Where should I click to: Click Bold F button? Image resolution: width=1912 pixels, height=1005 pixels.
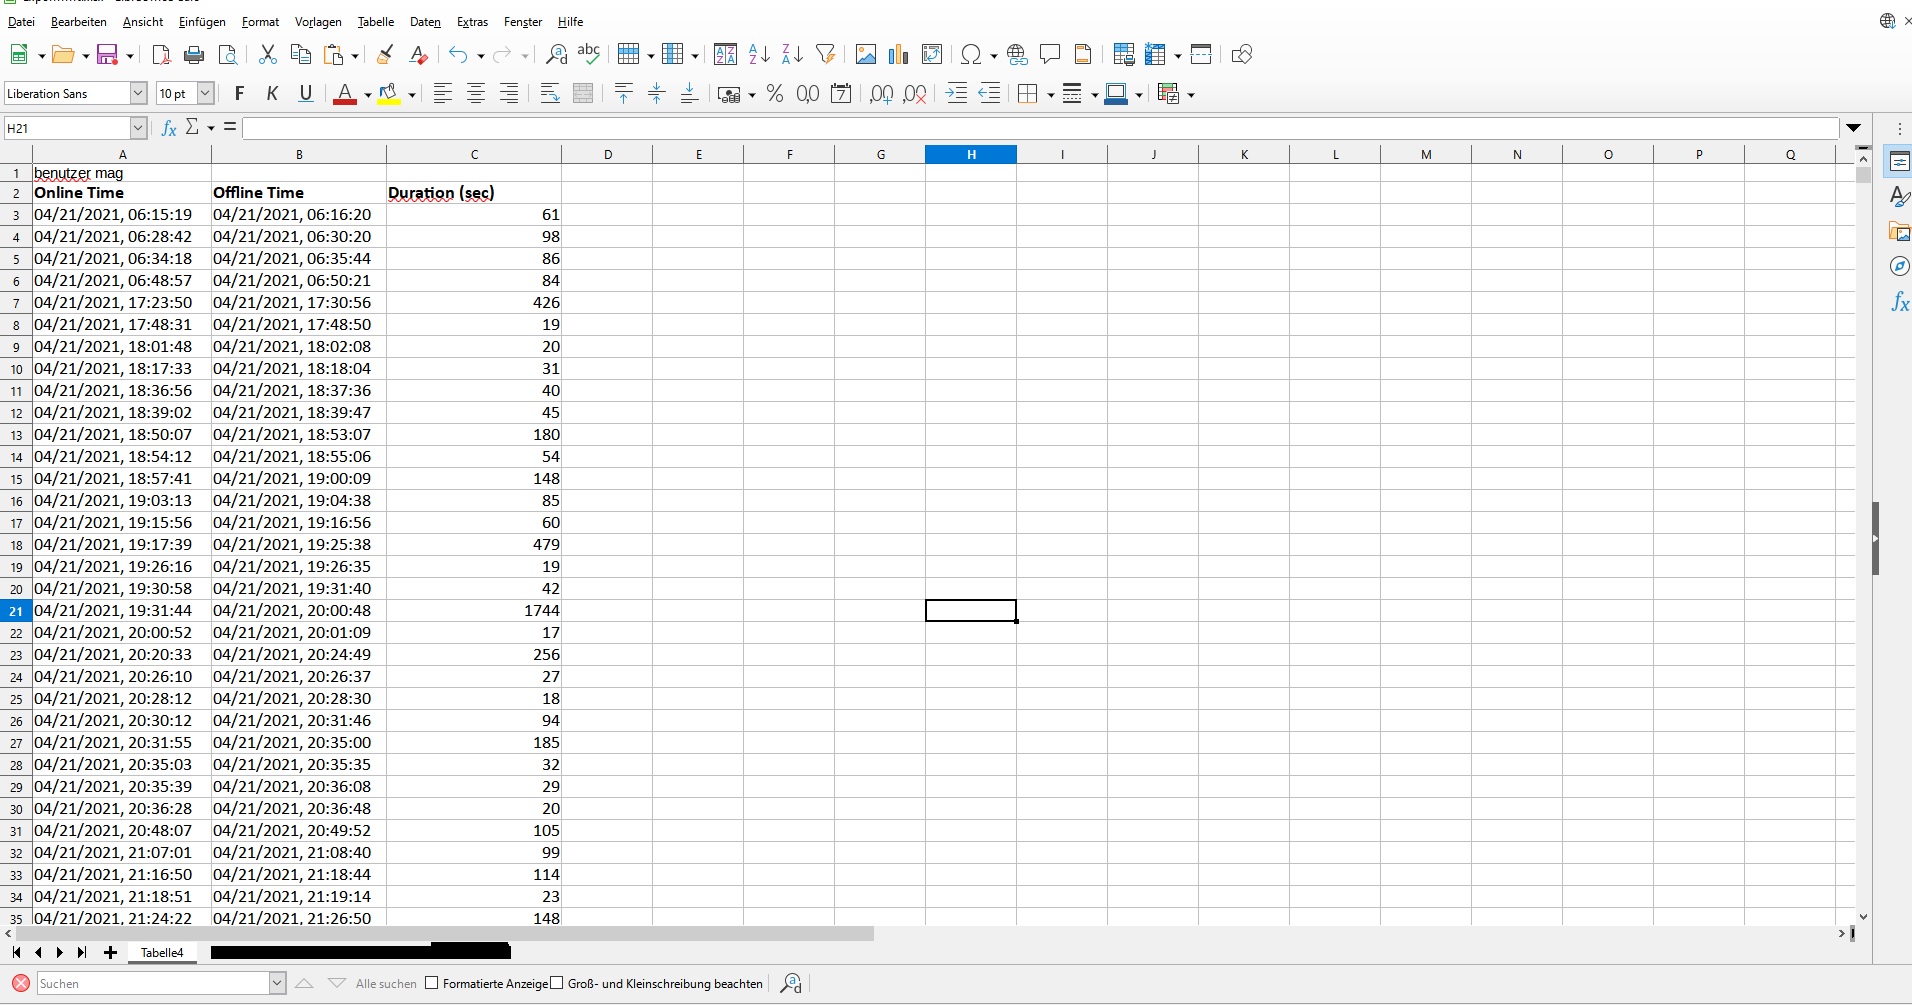(x=239, y=93)
